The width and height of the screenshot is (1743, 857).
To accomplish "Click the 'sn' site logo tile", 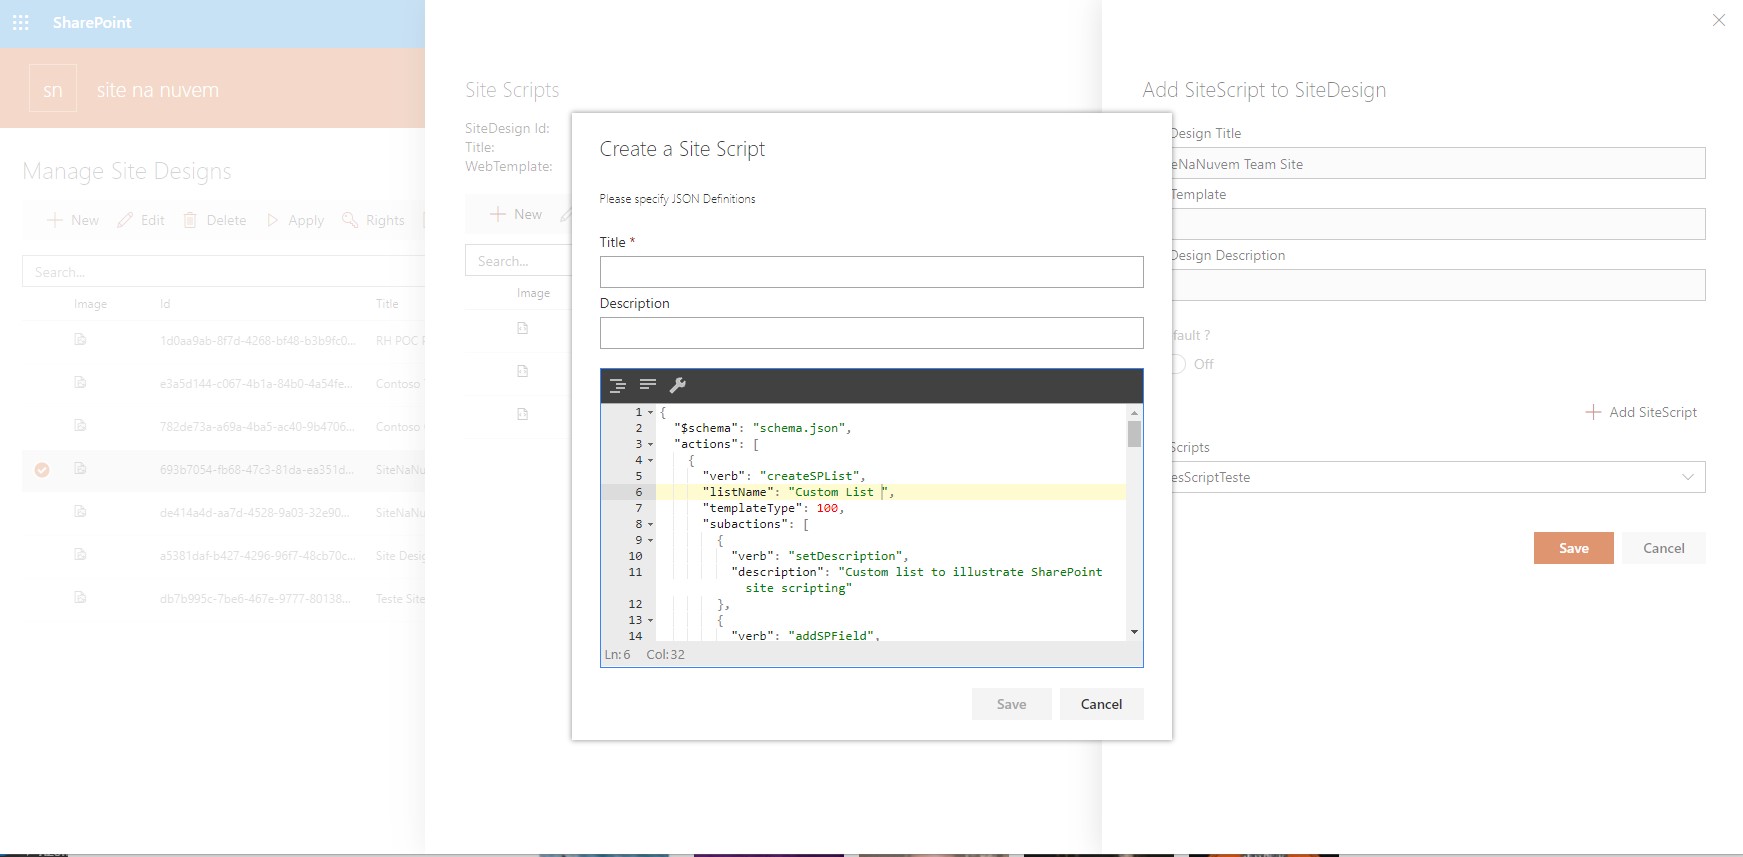I will tap(53, 89).
